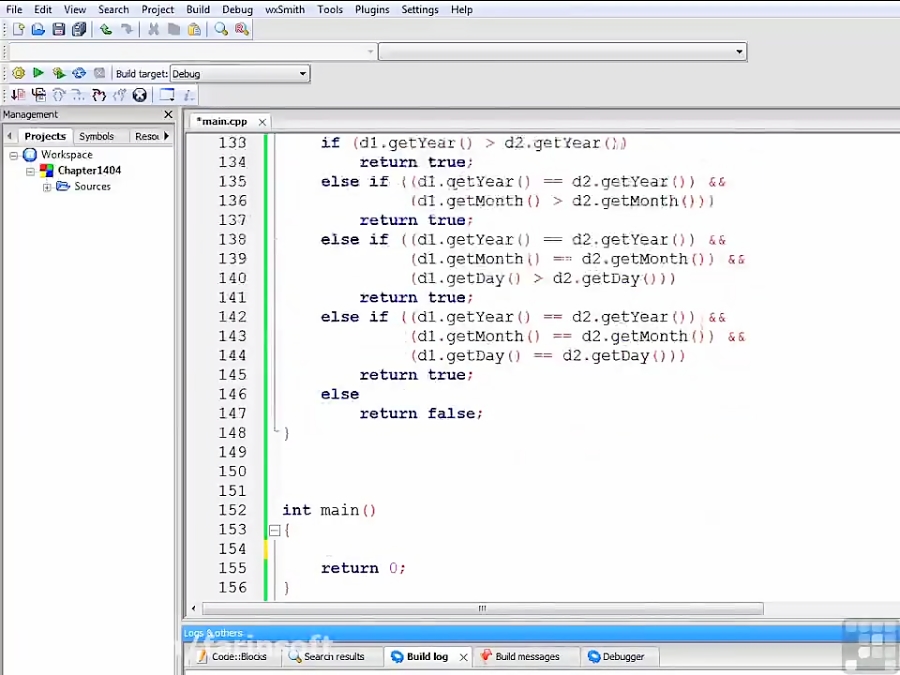Click the Save file icon
Screen dimensions: 900x675
[59, 29]
